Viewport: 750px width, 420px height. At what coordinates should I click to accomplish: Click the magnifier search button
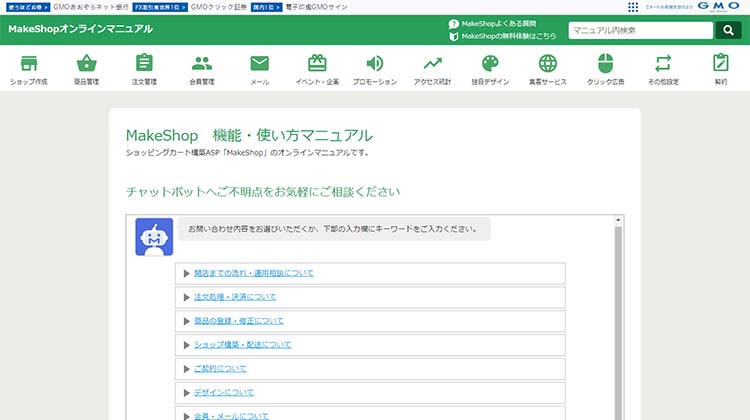pyautogui.click(x=728, y=30)
